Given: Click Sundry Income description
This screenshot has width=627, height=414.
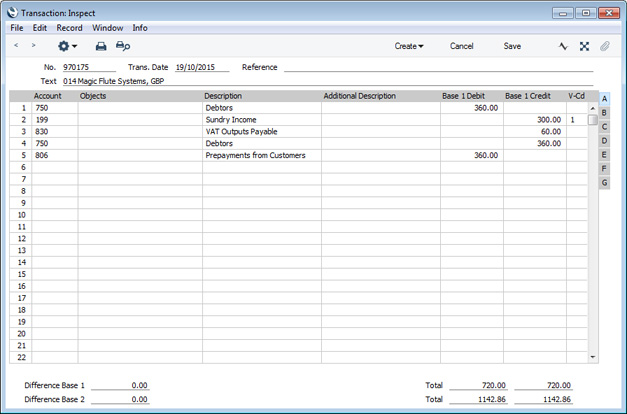Looking at the screenshot, I should pyautogui.click(x=231, y=120).
